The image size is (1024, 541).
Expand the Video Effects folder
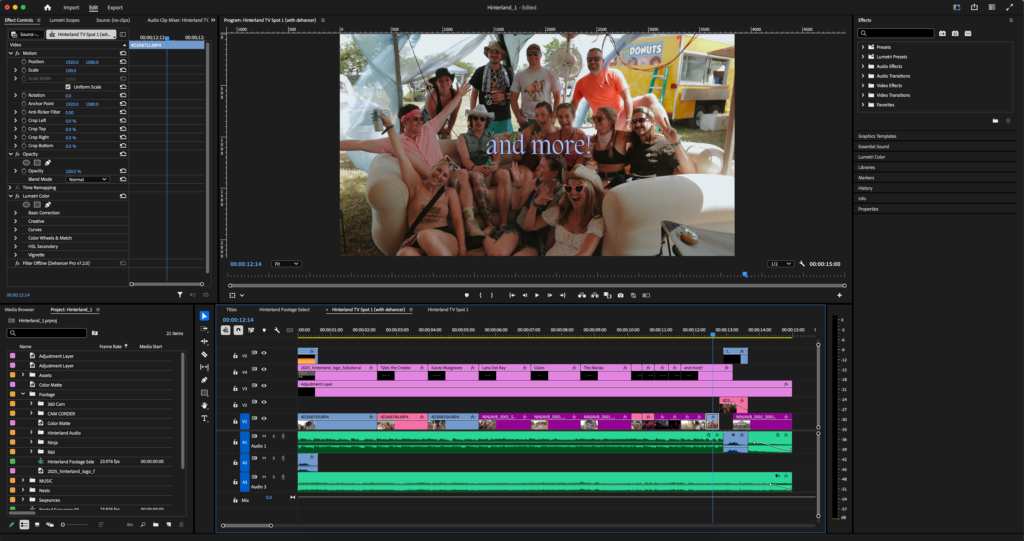click(863, 86)
